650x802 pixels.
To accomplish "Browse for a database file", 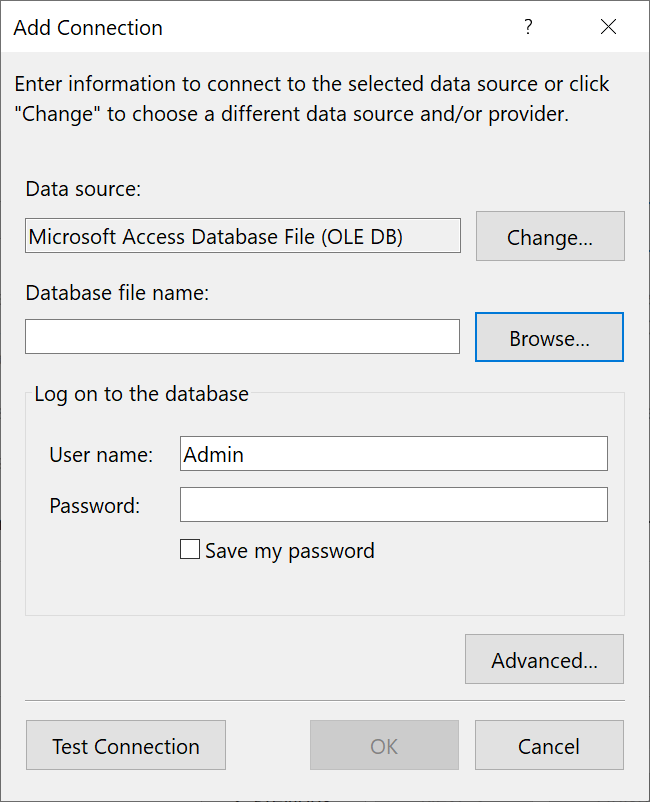I will click(x=548, y=337).
